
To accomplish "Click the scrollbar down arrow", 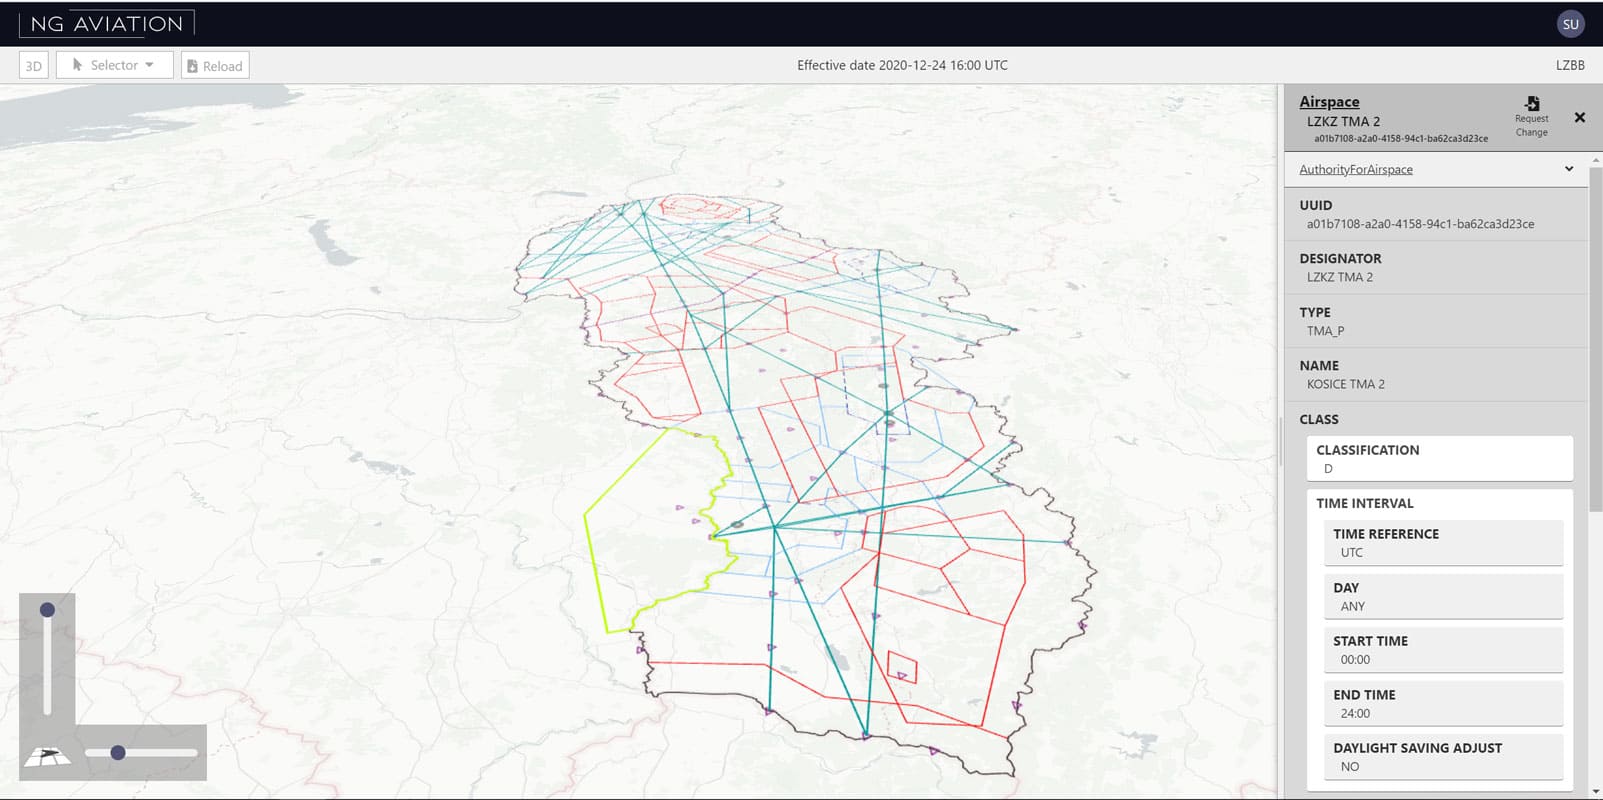I will tap(1595, 791).
